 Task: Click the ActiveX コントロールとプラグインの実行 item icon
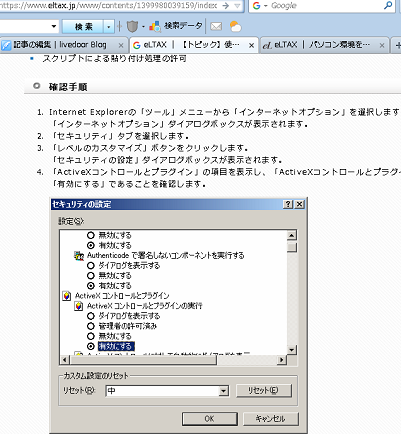click(79, 306)
